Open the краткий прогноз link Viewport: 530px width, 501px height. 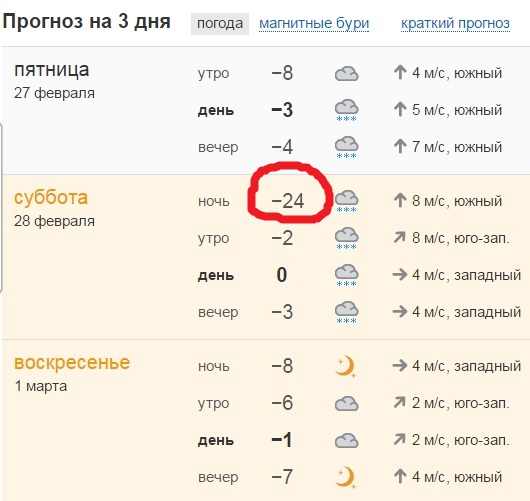click(455, 24)
